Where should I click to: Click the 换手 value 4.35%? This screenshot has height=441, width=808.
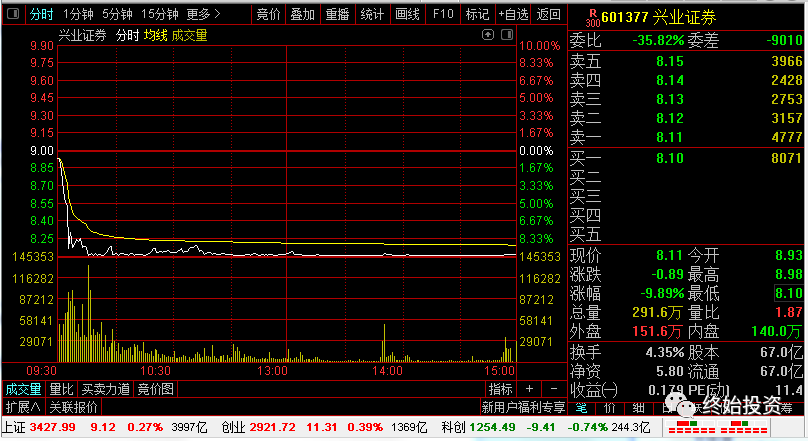click(x=665, y=352)
